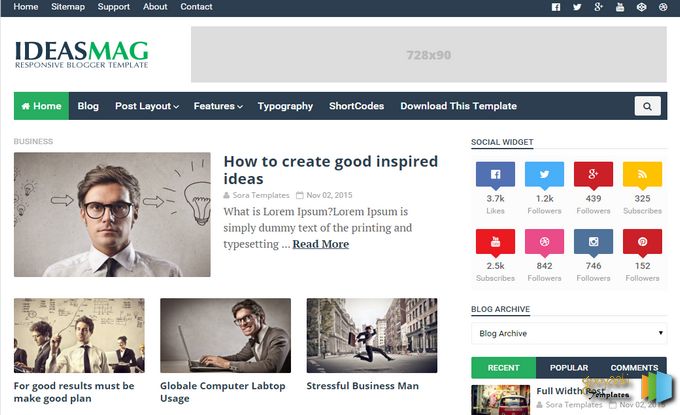Click Download This Template link
The image size is (680, 415).
pos(458,106)
